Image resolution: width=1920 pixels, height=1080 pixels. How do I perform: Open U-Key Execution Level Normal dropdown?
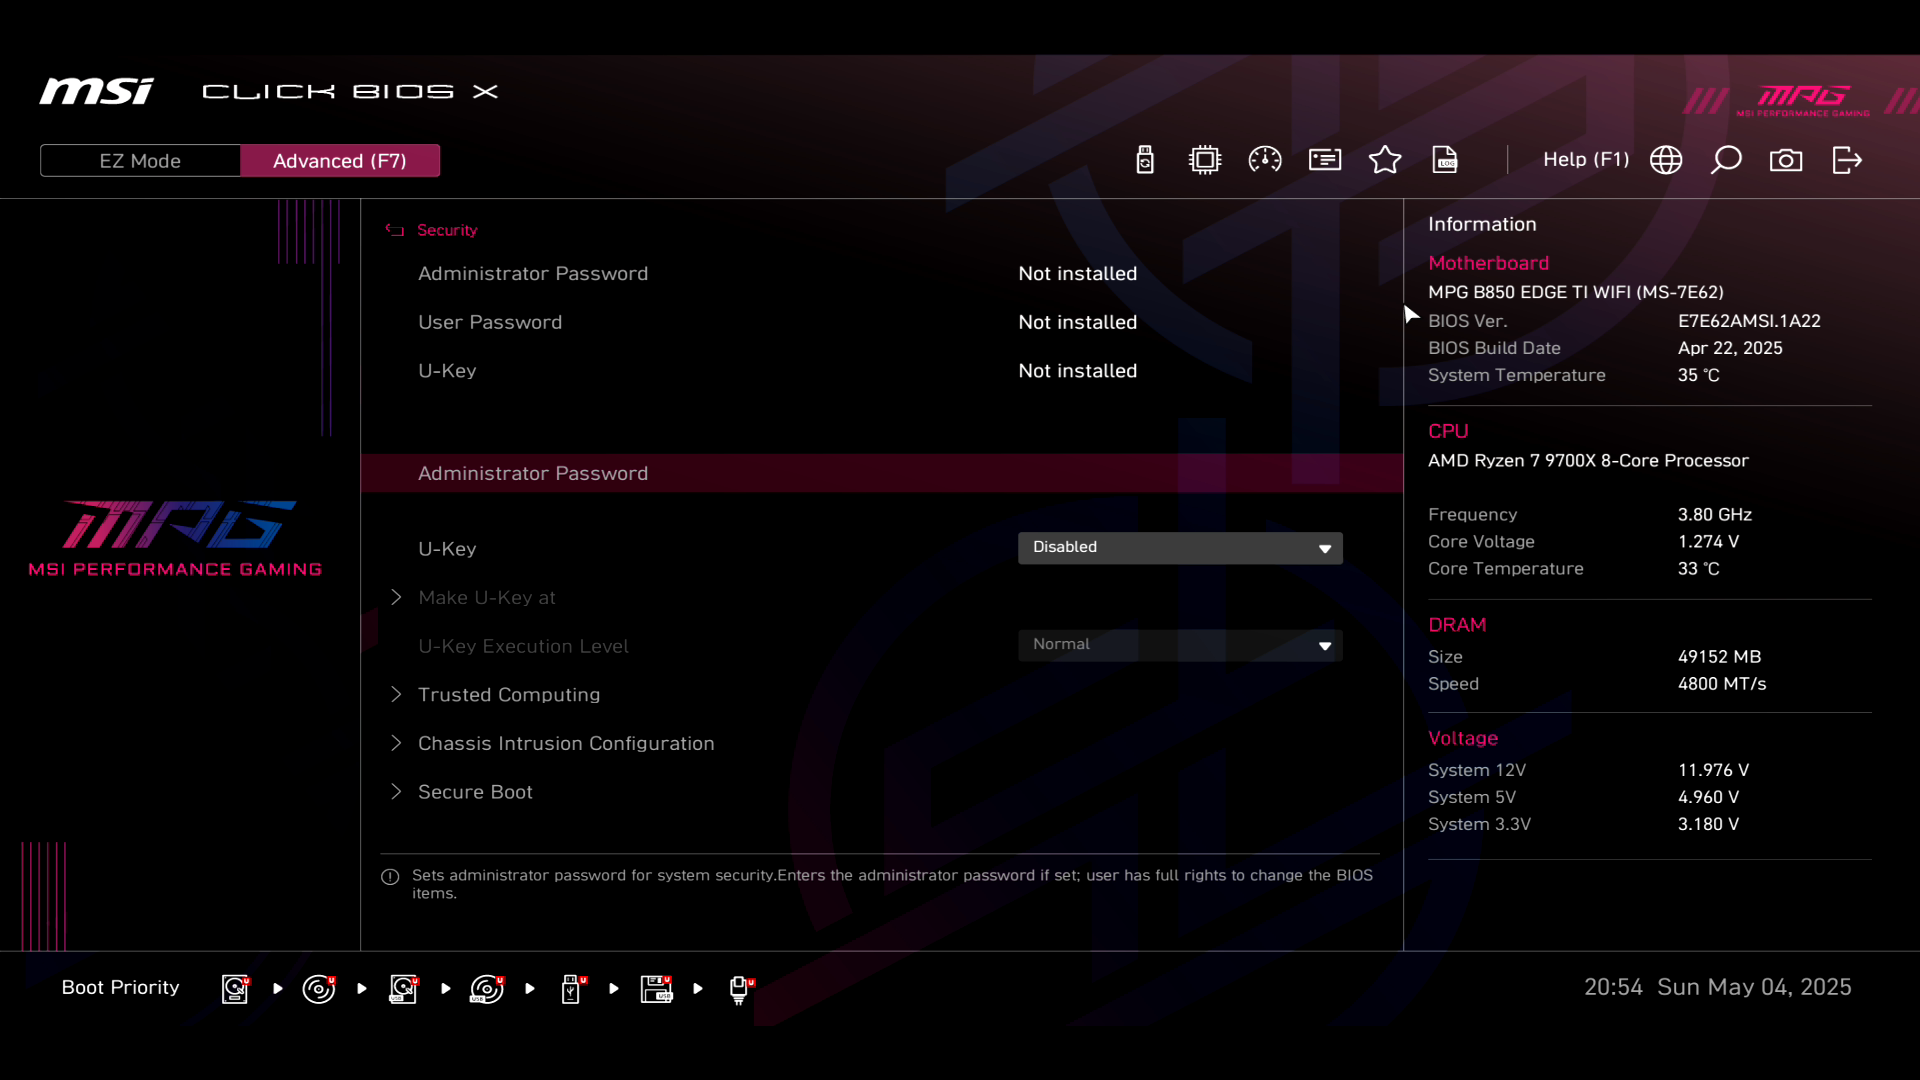pyautogui.click(x=1180, y=645)
